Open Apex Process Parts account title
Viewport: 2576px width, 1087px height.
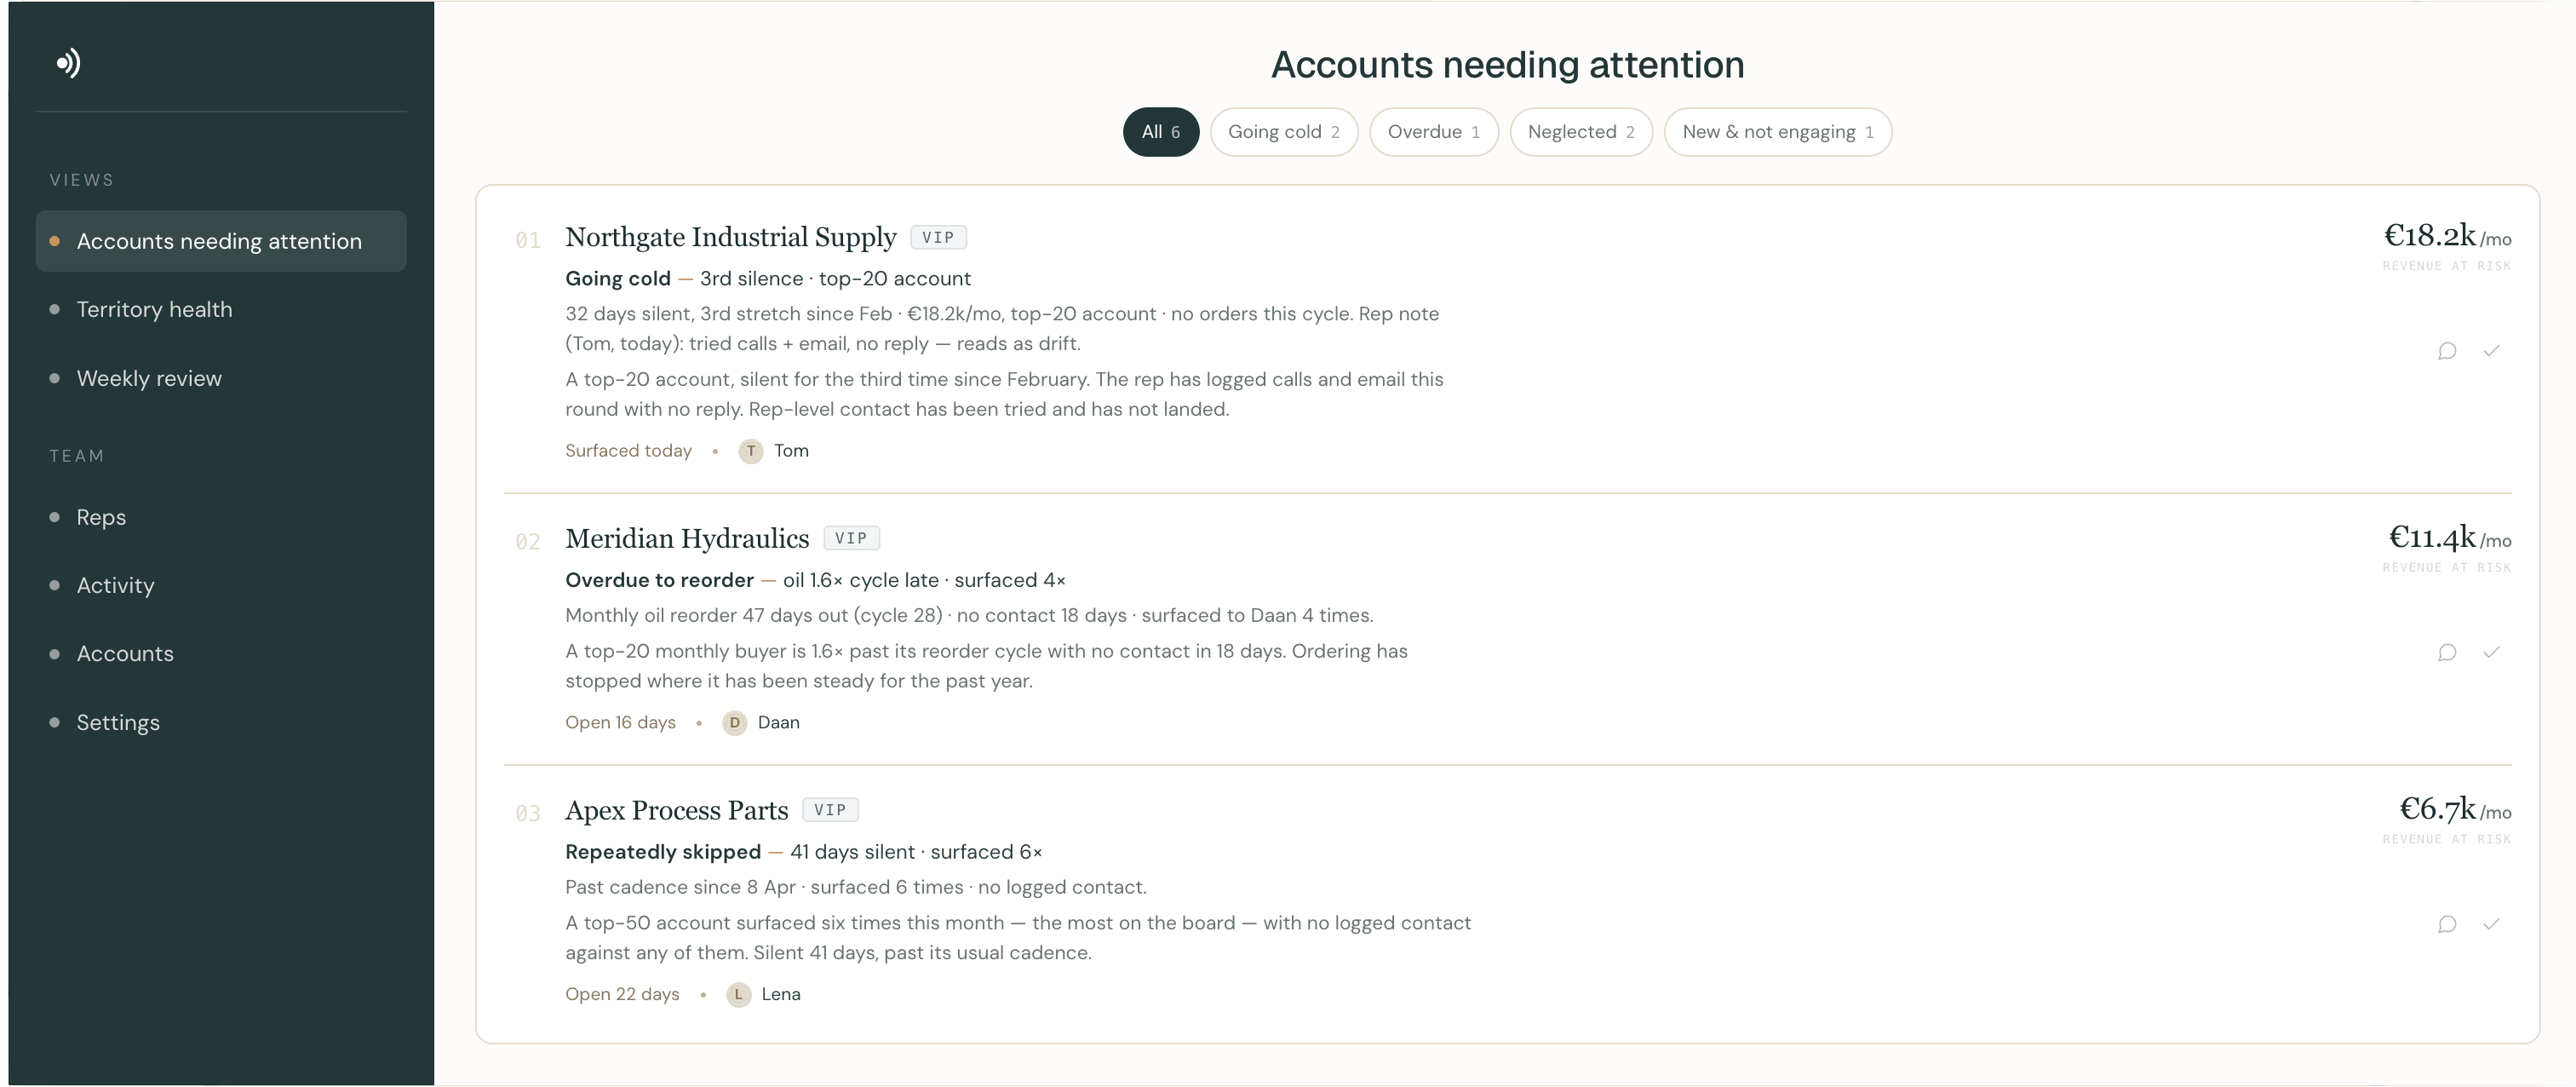point(676,811)
